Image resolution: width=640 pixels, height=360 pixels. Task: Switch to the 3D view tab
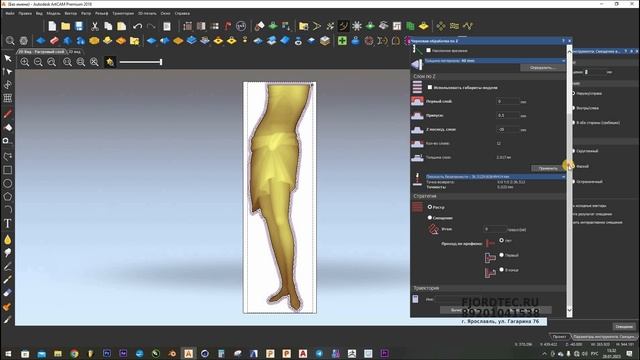pos(75,52)
